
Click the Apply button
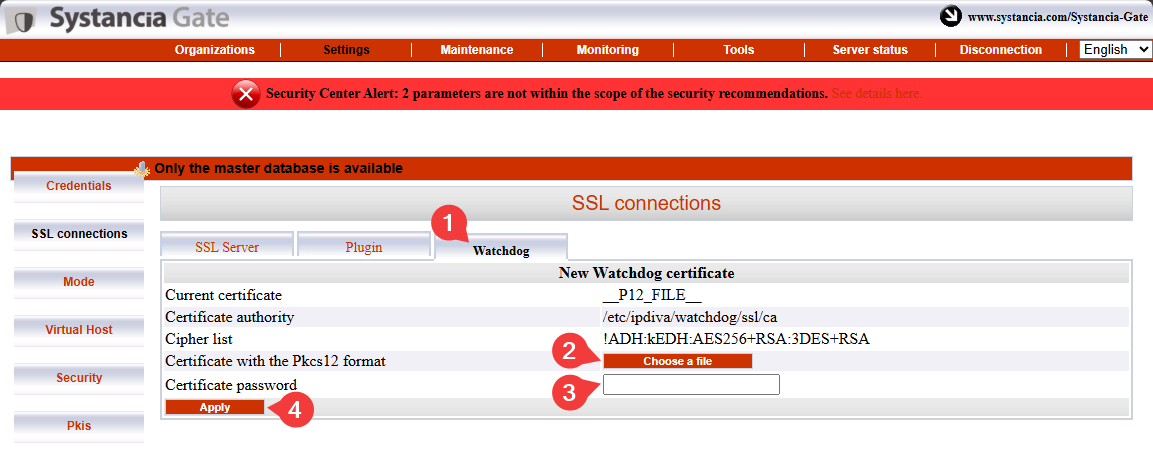(x=215, y=407)
